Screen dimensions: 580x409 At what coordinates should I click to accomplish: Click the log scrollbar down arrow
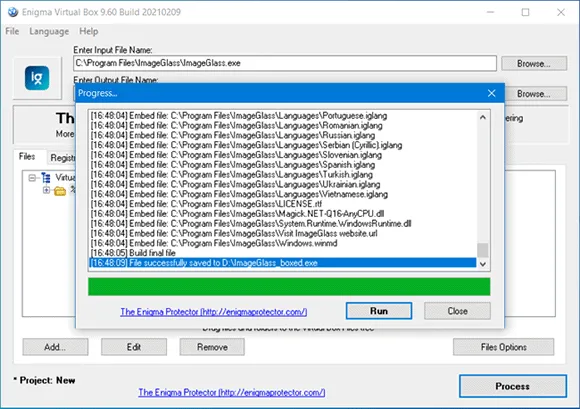(x=483, y=264)
